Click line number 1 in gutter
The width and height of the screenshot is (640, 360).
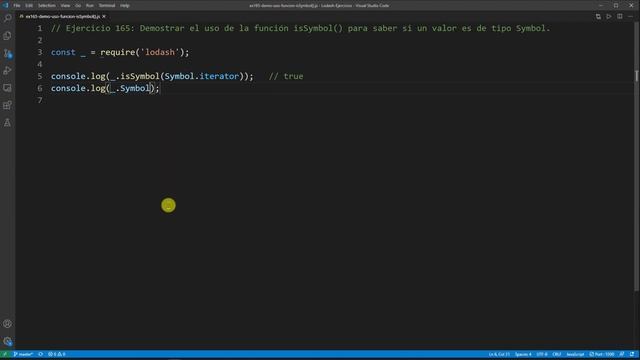[40, 28]
